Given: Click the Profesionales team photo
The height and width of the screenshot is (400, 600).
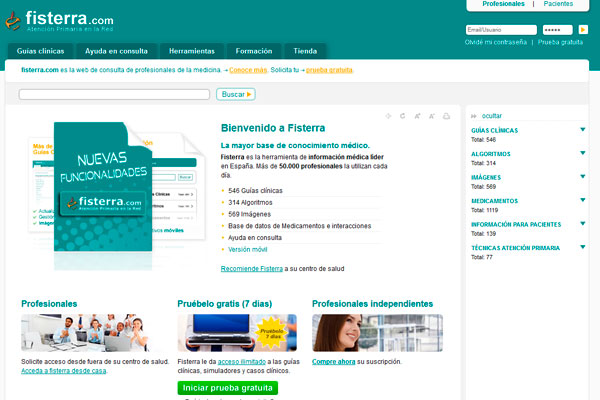Looking at the screenshot, I should 85,333.
